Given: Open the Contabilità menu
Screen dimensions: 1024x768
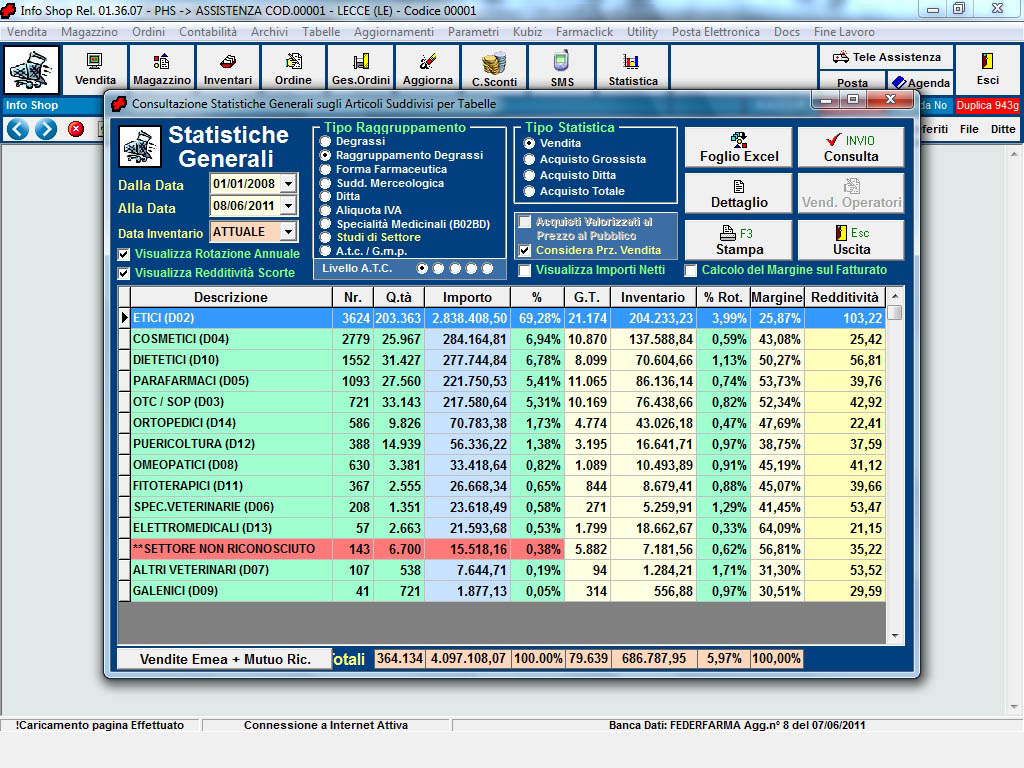Looking at the screenshot, I should tap(208, 32).
